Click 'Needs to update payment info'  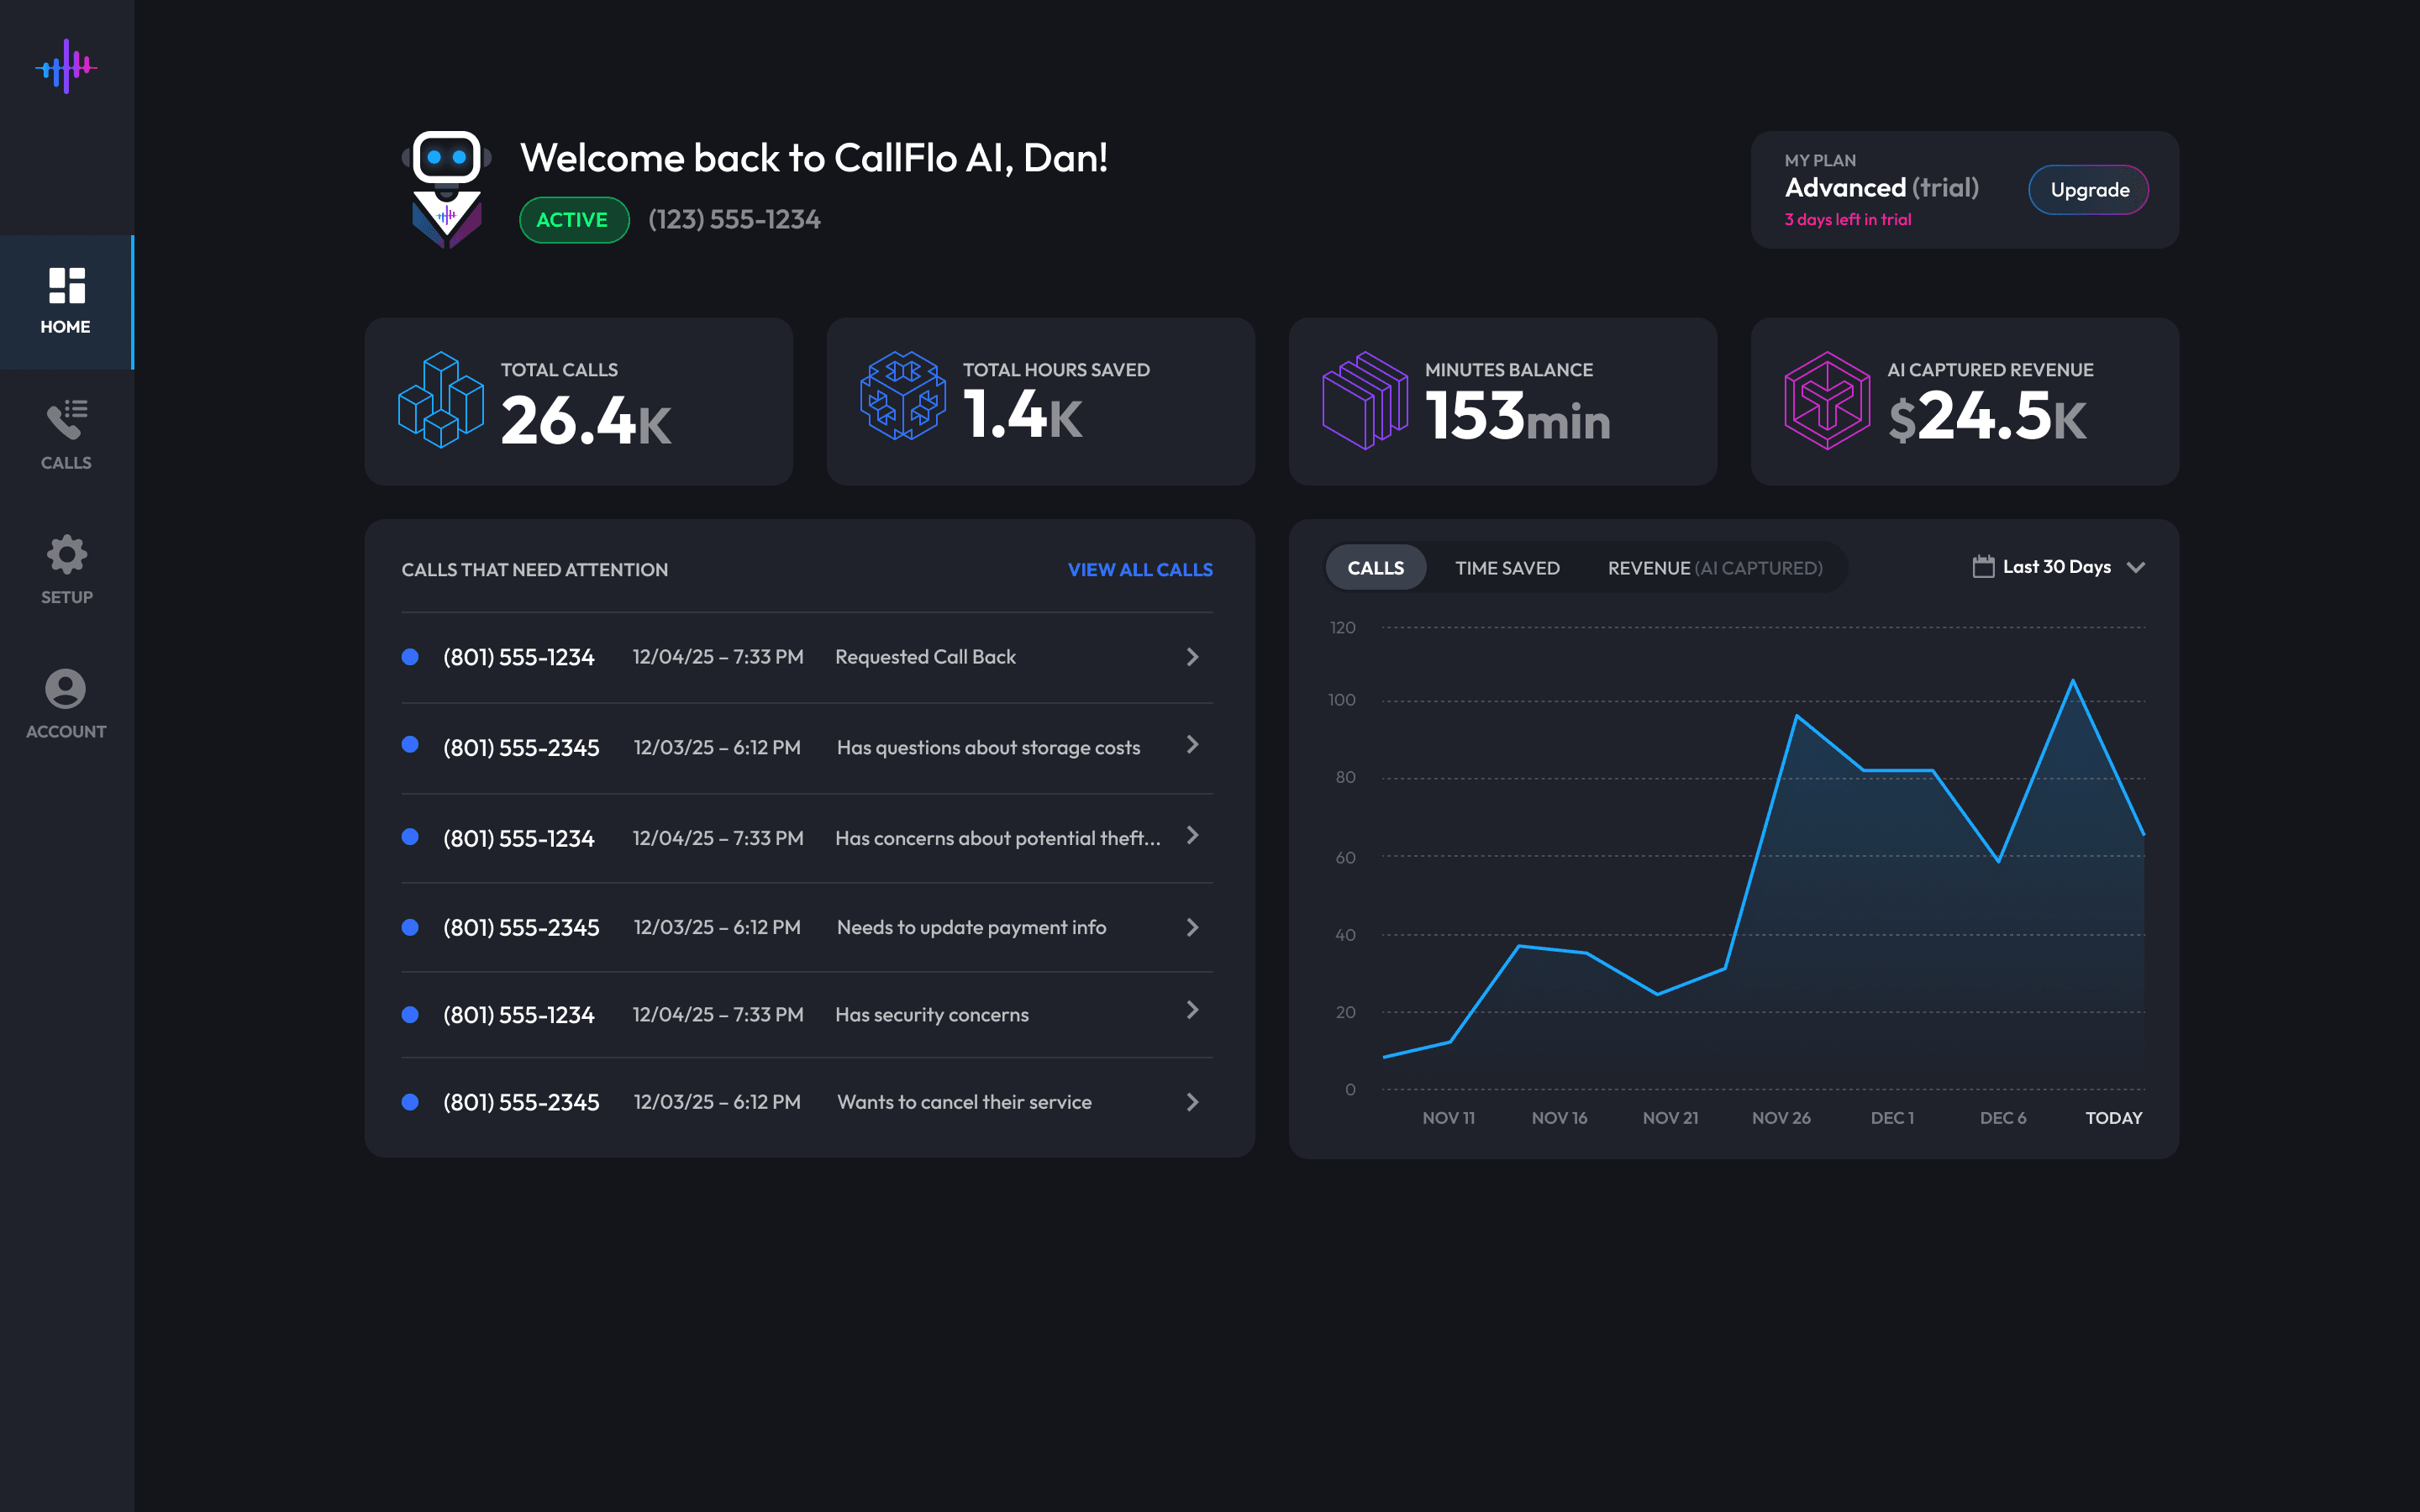coord(971,928)
